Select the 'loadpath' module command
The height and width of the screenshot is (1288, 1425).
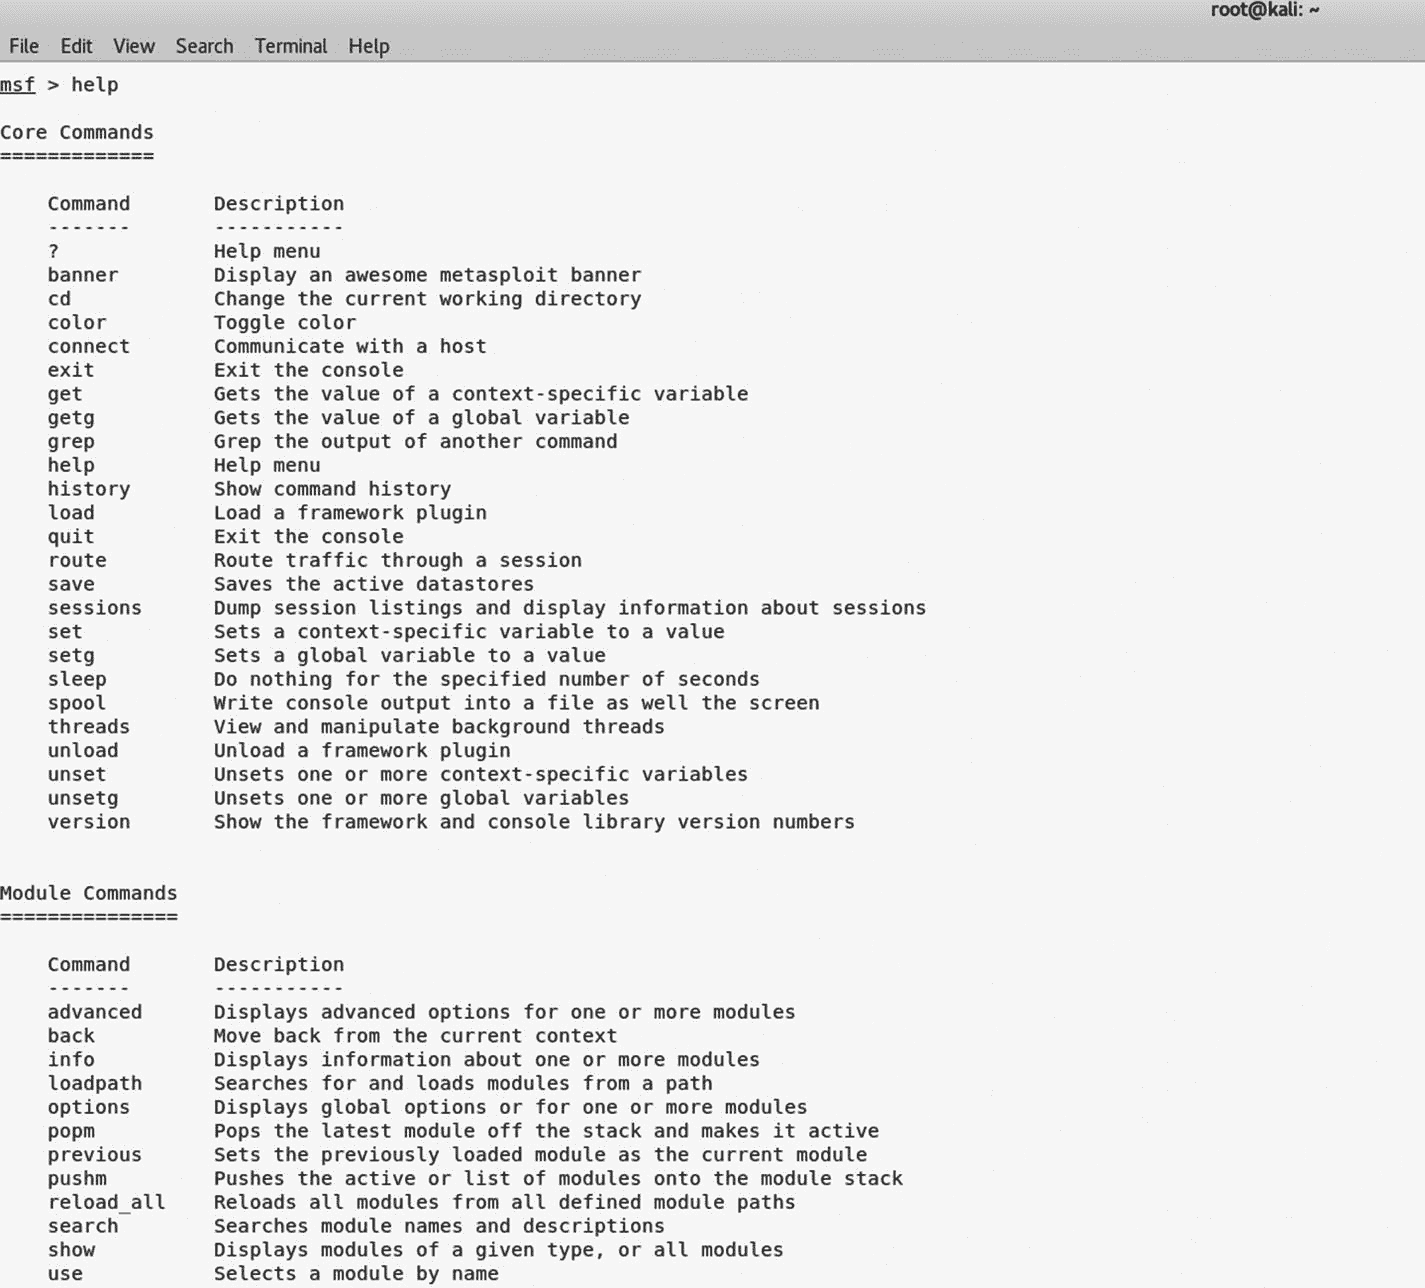[x=95, y=1084]
